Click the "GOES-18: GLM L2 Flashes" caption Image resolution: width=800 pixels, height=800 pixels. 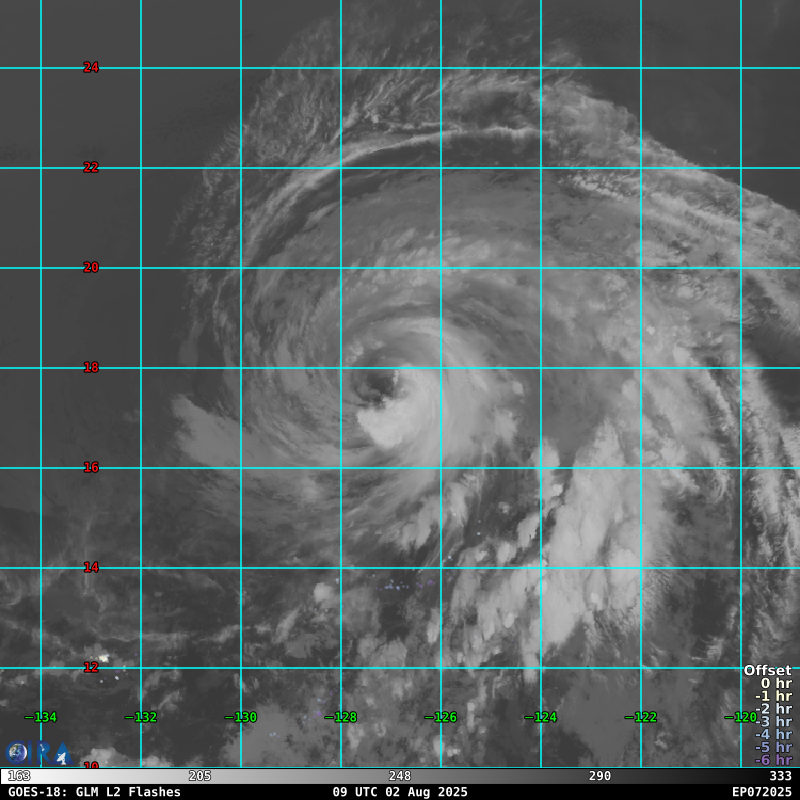point(94,792)
